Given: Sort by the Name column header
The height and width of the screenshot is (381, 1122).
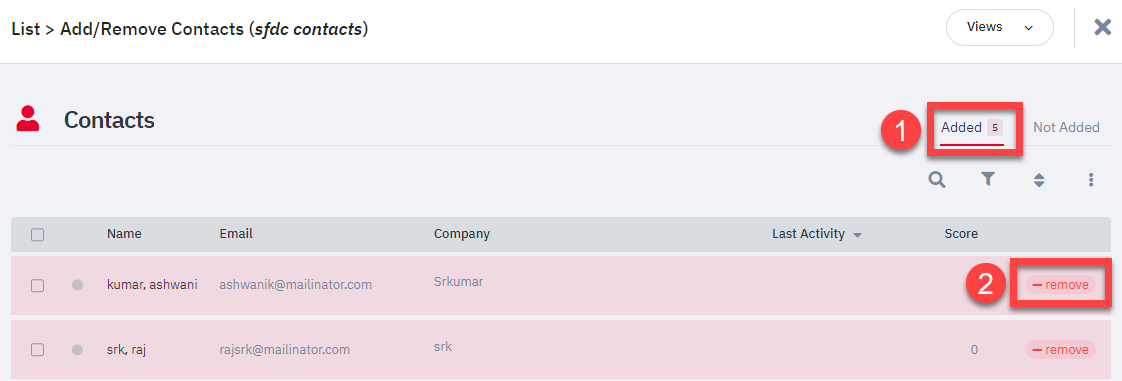Looking at the screenshot, I should click(x=125, y=233).
